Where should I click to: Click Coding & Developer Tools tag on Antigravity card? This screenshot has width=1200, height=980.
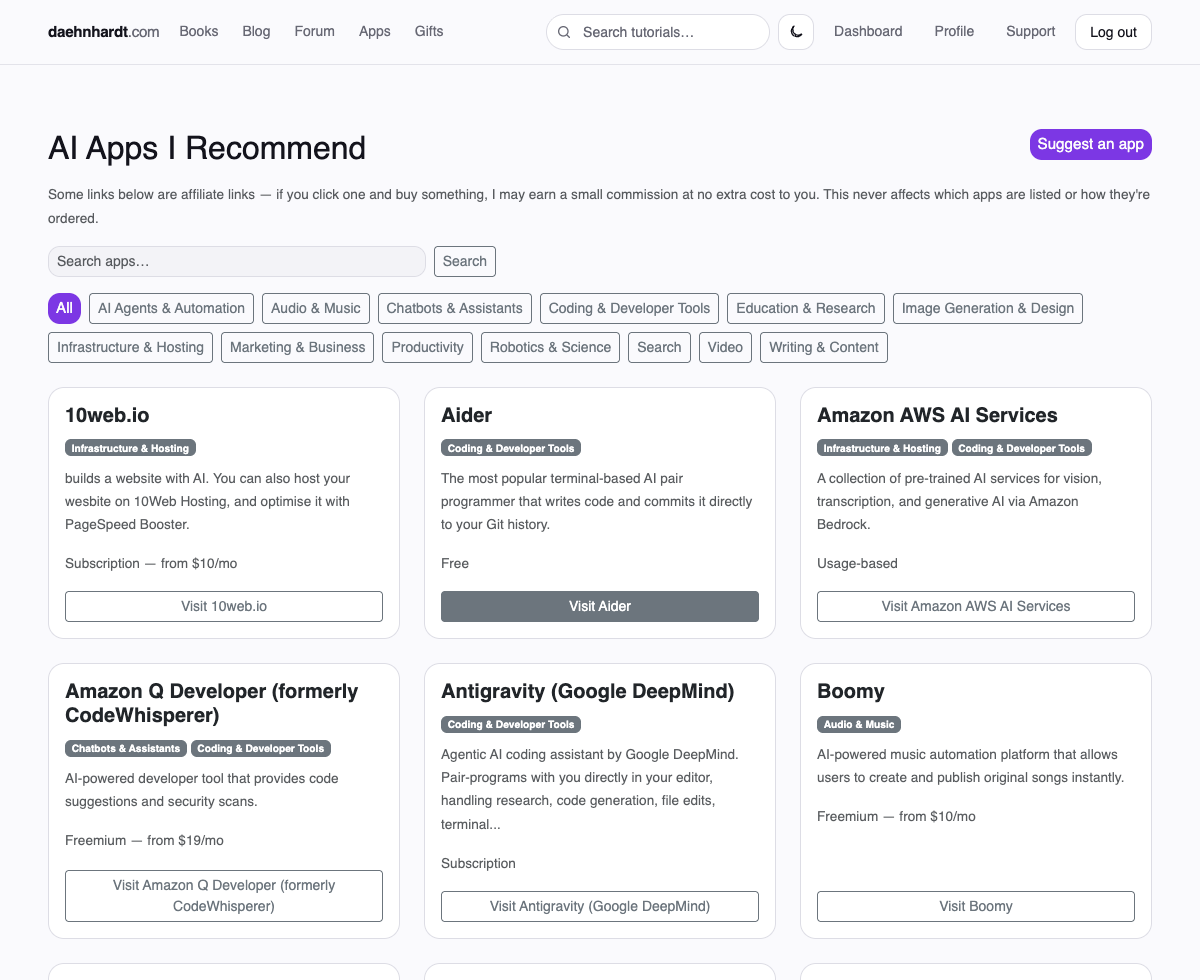tap(511, 724)
